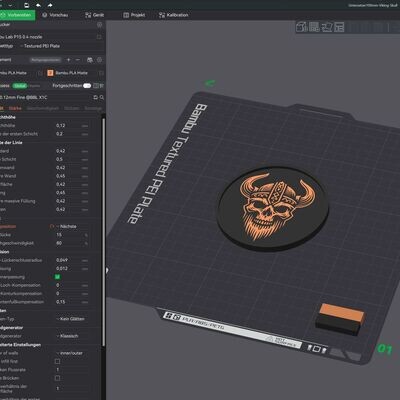Open the 0.12mm Fine @BBL X1C preset dropdown
This screenshot has width=400, height=400.
(x=45, y=98)
